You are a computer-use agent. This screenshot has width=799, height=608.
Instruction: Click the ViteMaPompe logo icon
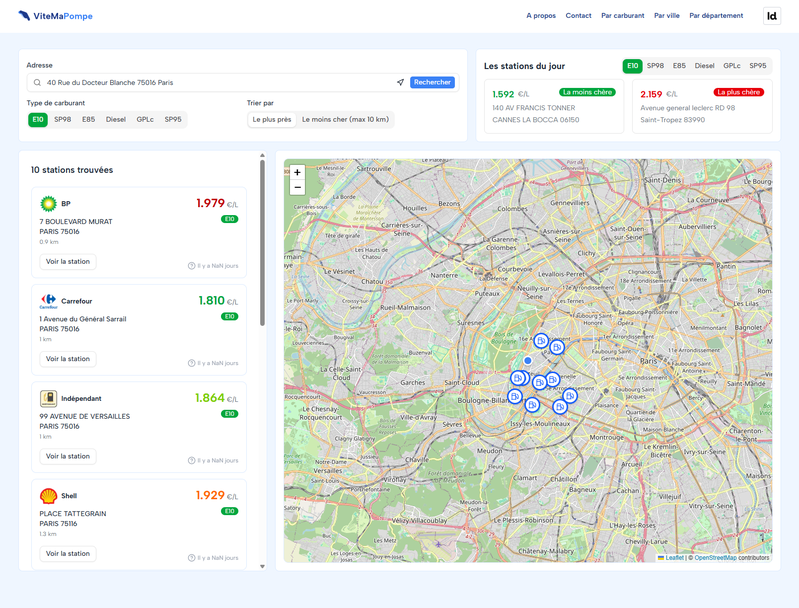point(24,16)
